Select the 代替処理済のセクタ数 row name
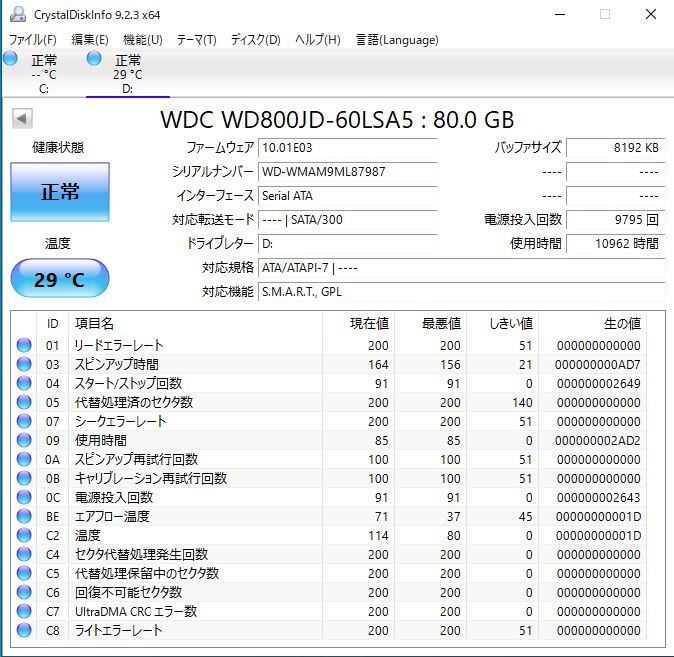This screenshot has height=657, width=674. click(x=134, y=402)
